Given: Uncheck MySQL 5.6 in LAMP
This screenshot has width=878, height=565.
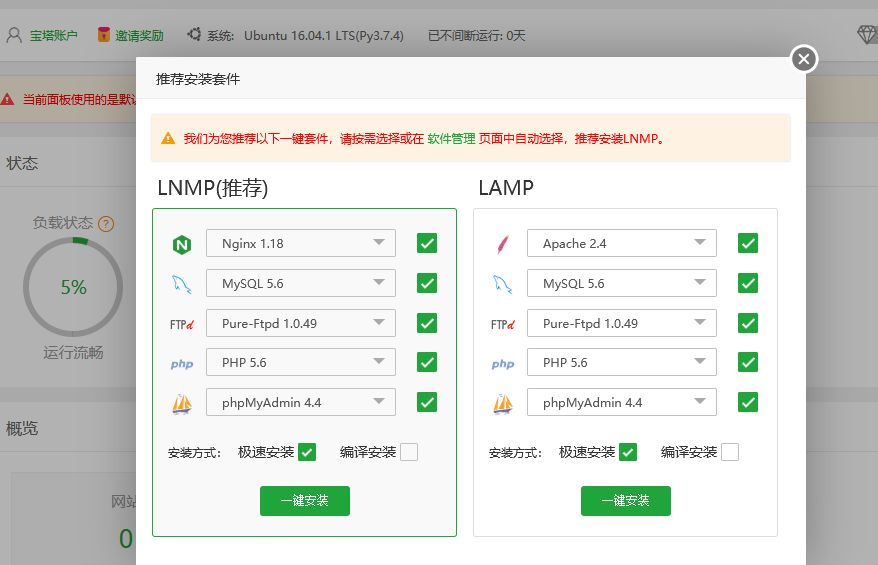Looking at the screenshot, I should [x=748, y=283].
